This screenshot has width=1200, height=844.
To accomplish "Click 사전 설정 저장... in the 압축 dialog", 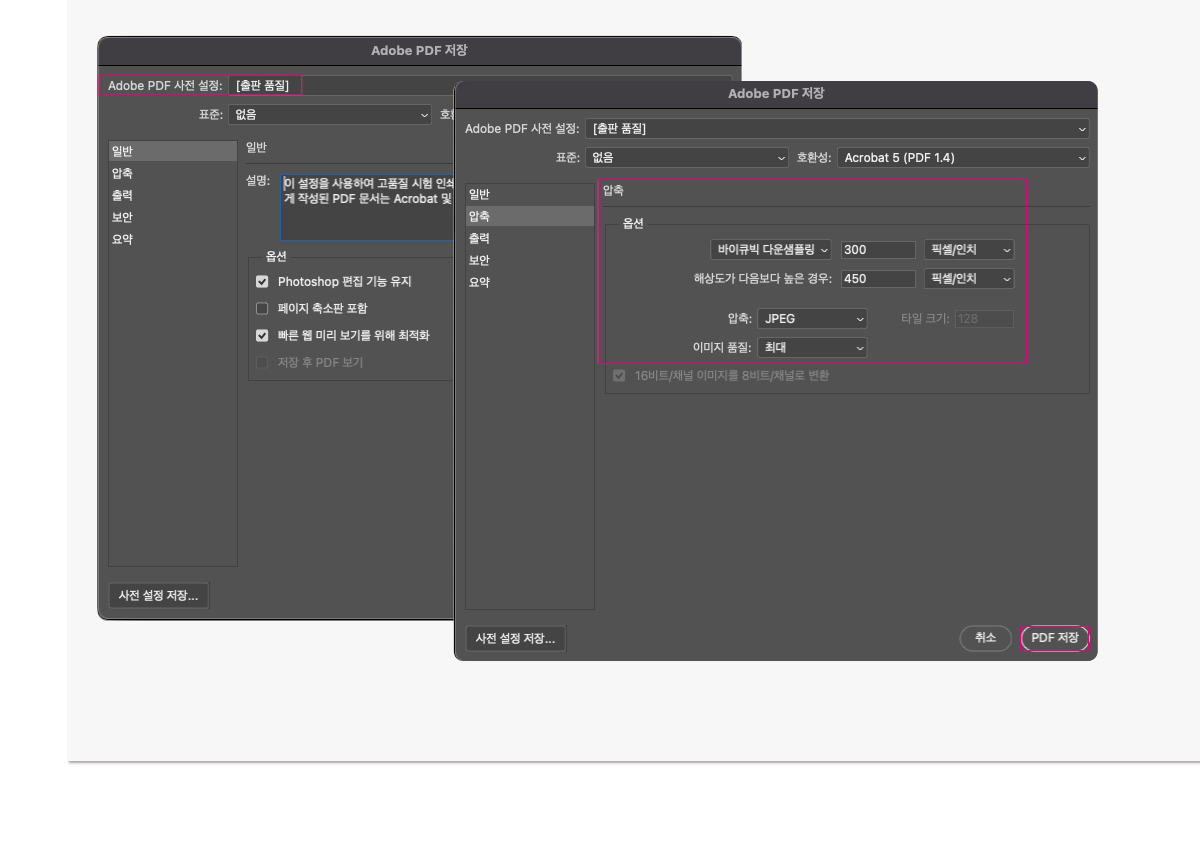I will [x=516, y=639].
